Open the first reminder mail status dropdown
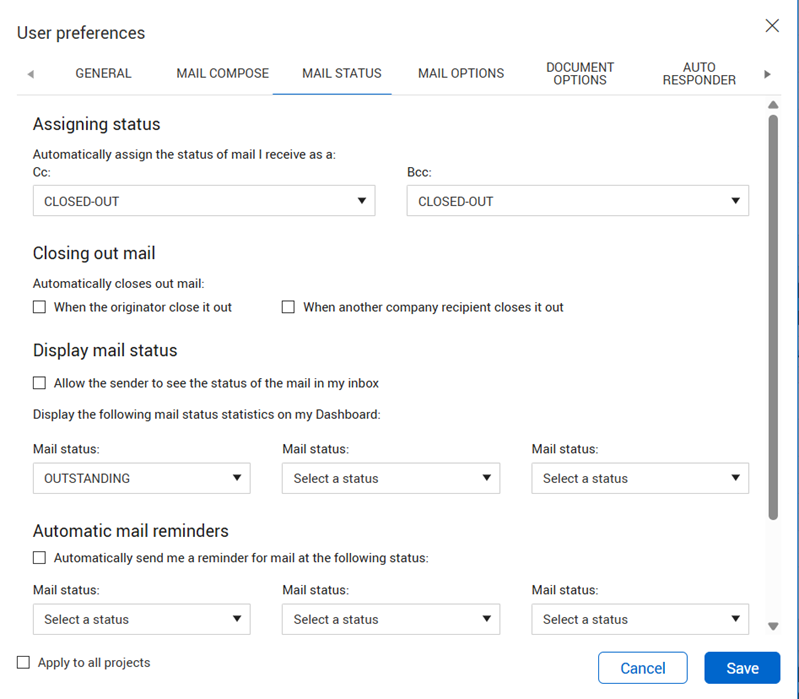Image resolution: width=799 pixels, height=699 pixels. pos(141,619)
